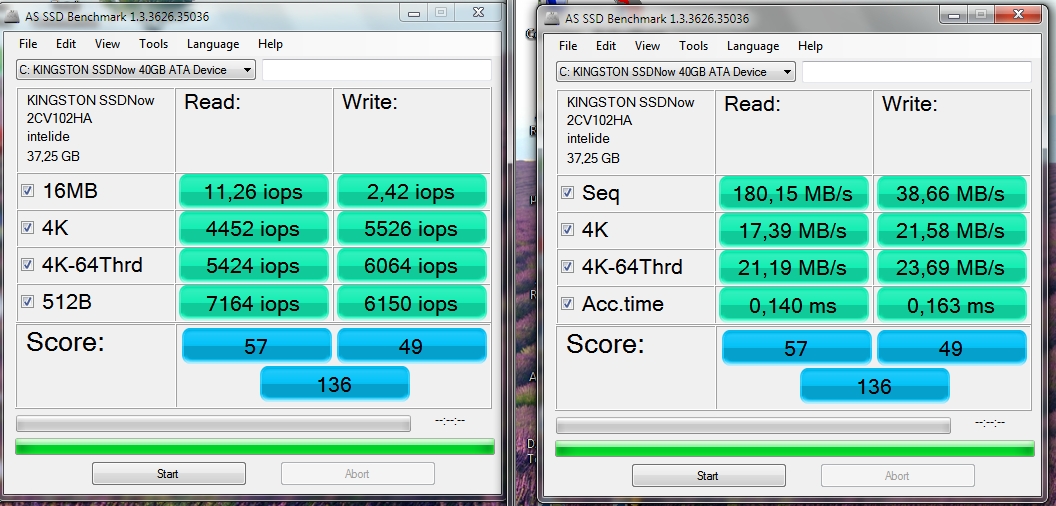The image size is (1056, 506).
Task: Click the 4452 iops read result
Action: [253, 228]
